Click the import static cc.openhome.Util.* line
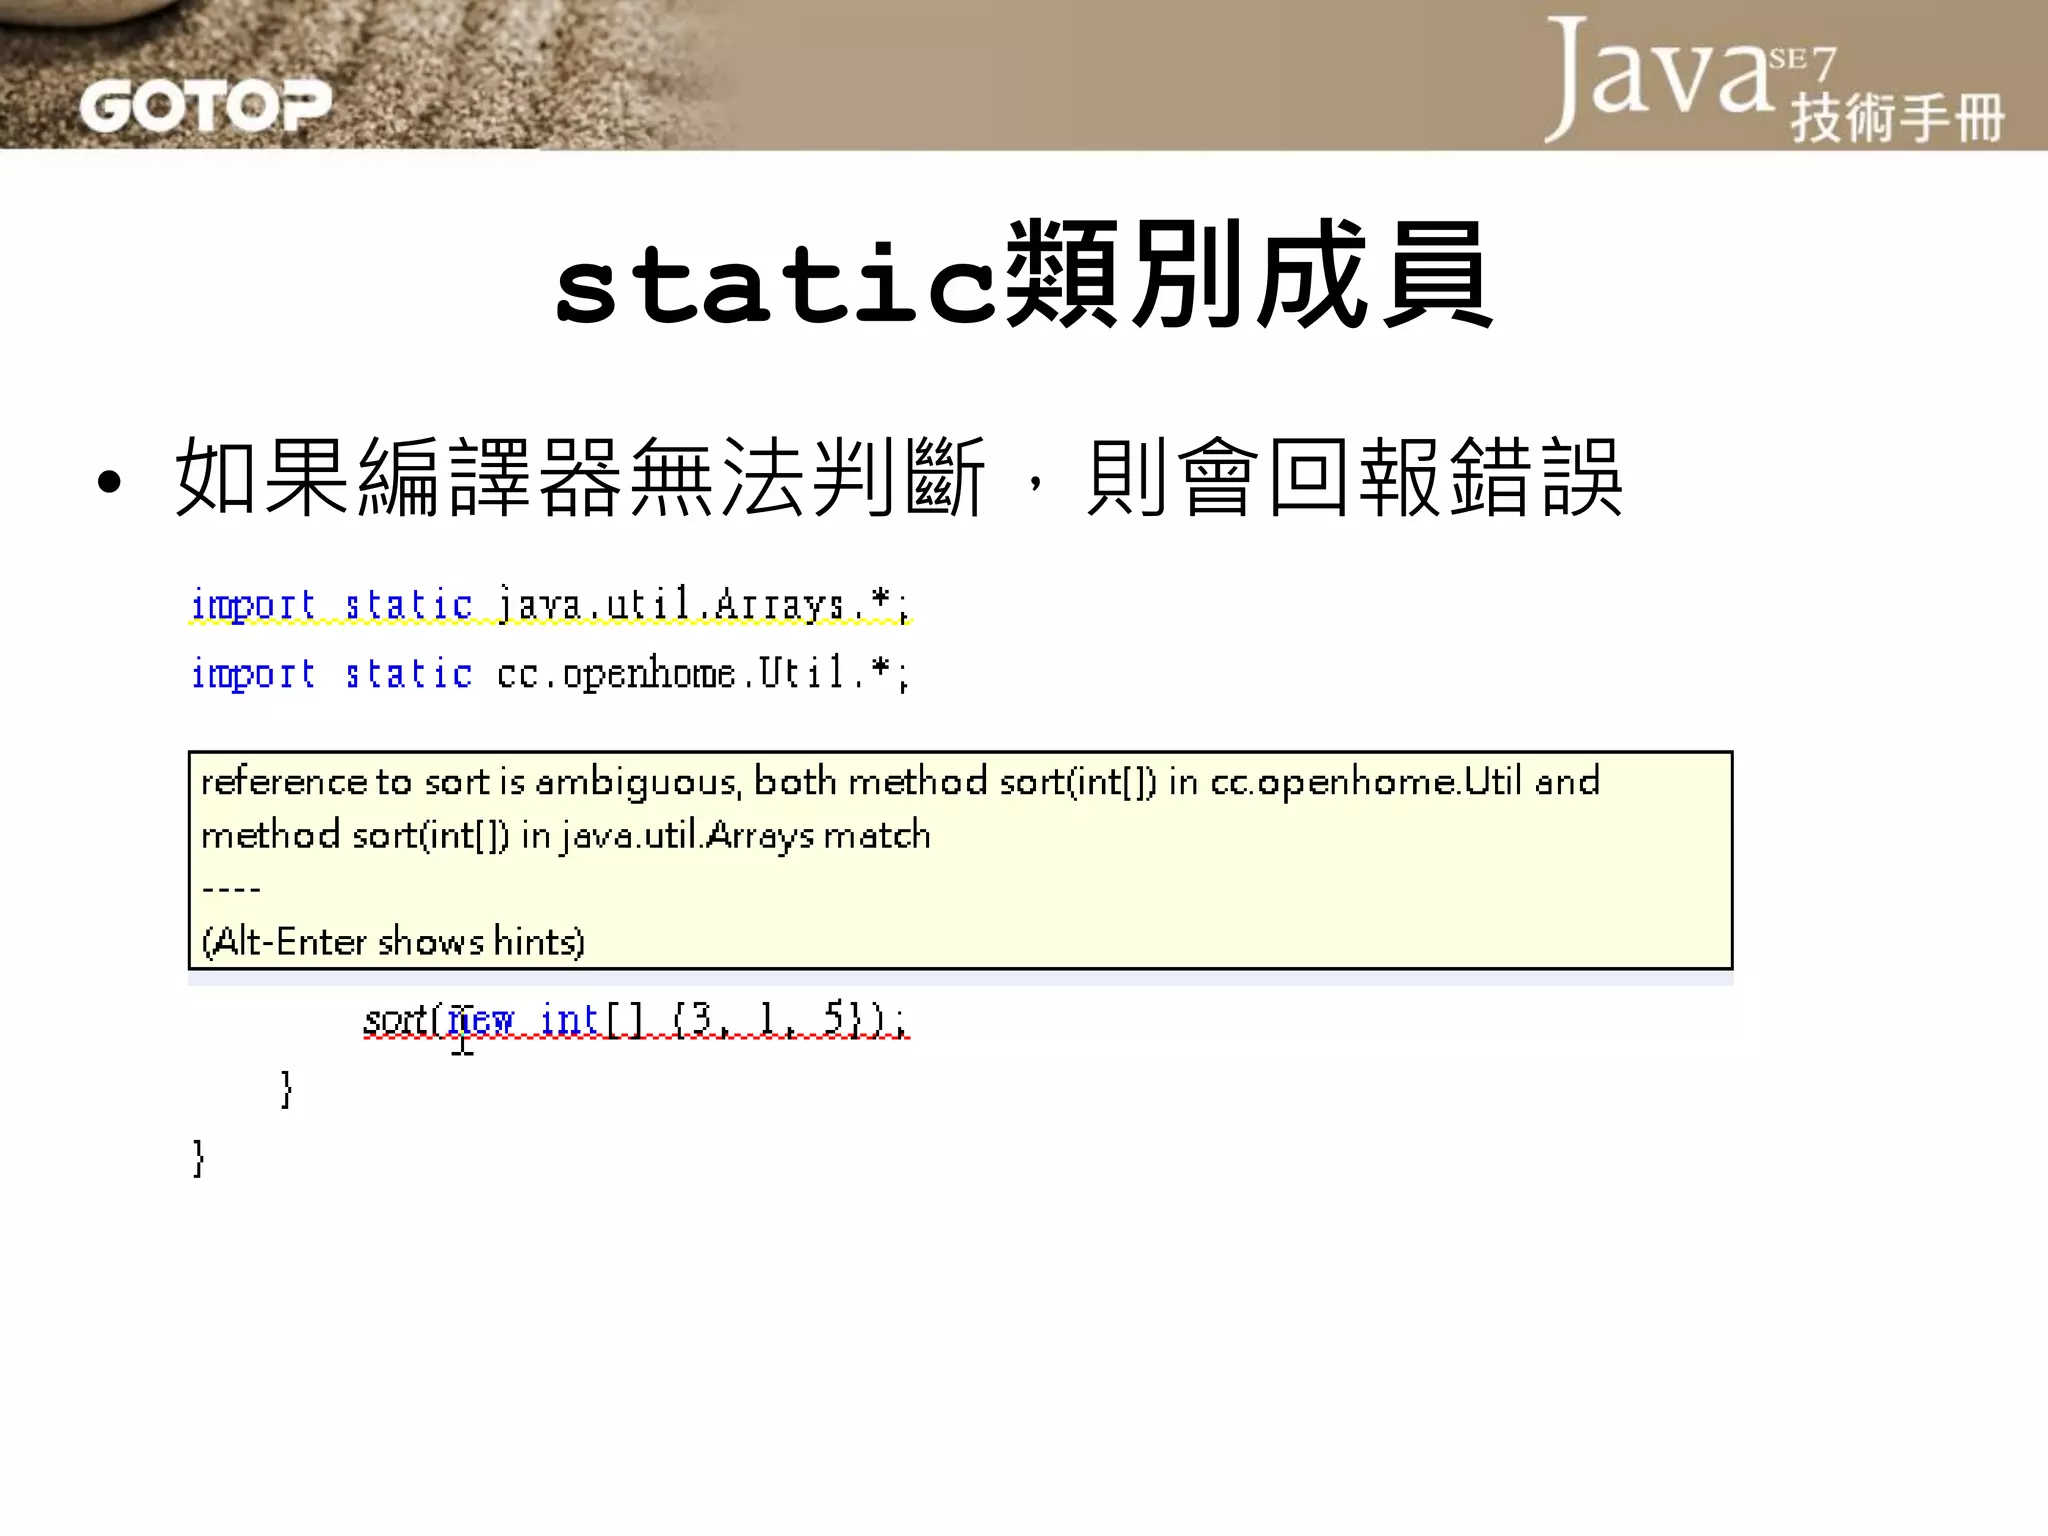Screen dimensions: 2048x1536 [x=550, y=673]
